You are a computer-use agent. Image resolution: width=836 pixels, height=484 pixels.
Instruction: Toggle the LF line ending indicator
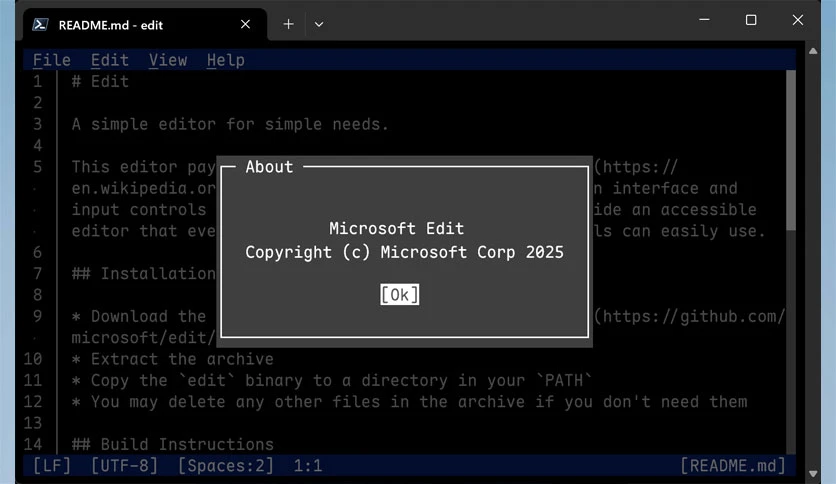point(52,466)
